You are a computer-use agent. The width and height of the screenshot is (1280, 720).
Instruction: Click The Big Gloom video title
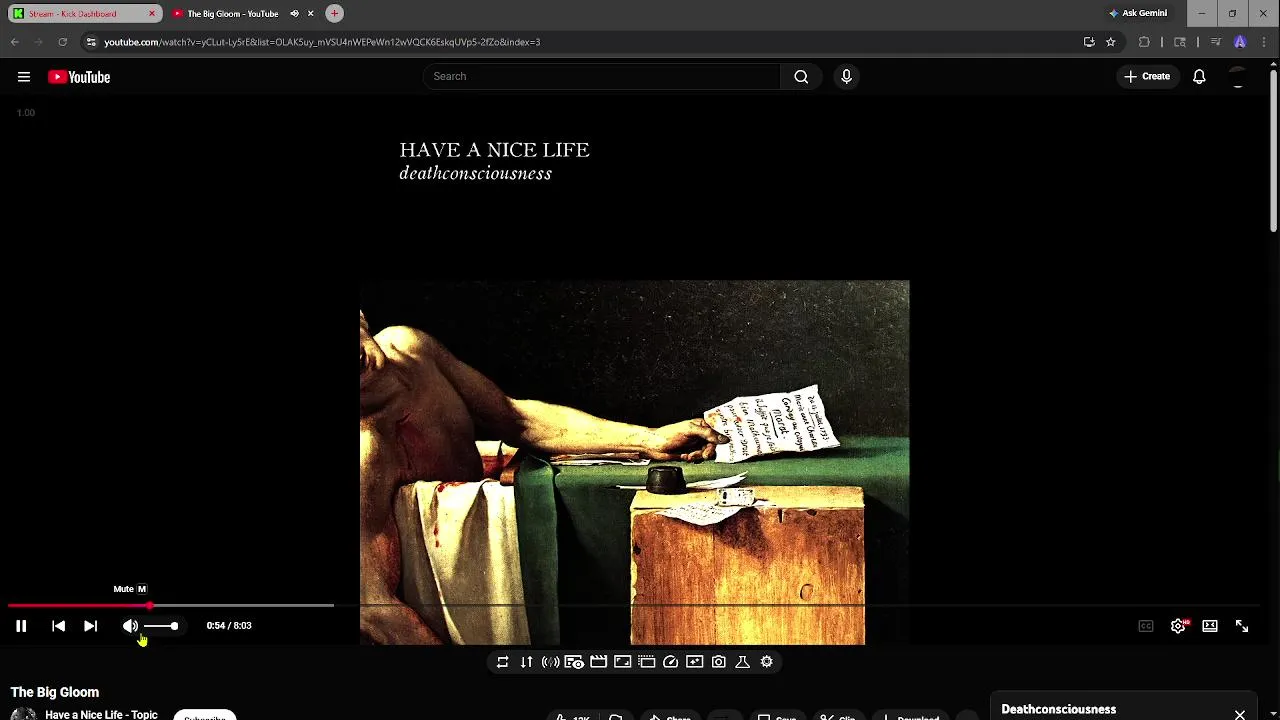click(55, 692)
